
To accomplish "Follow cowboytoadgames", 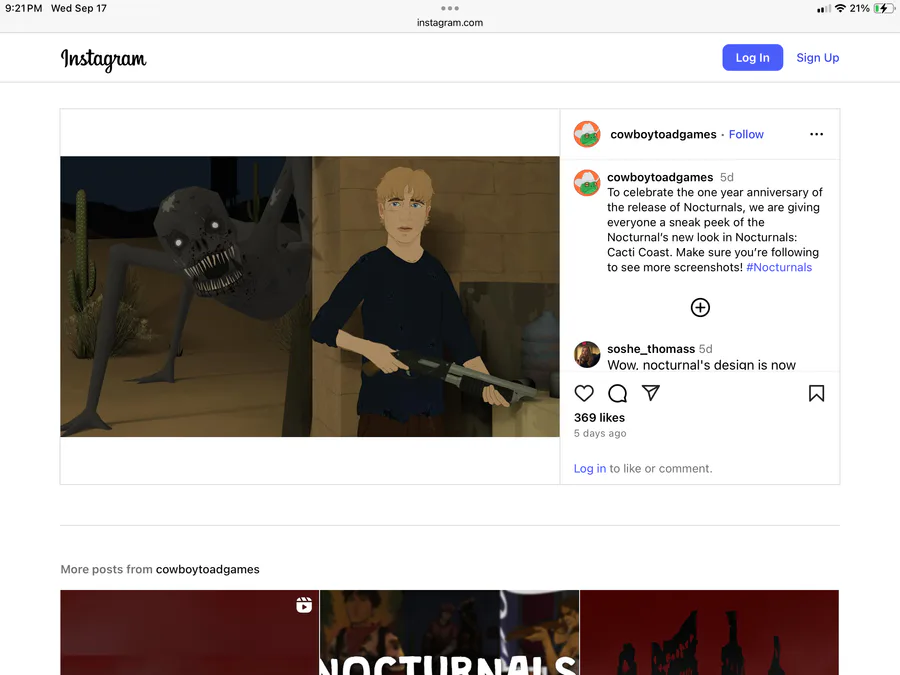I will (746, 134).
